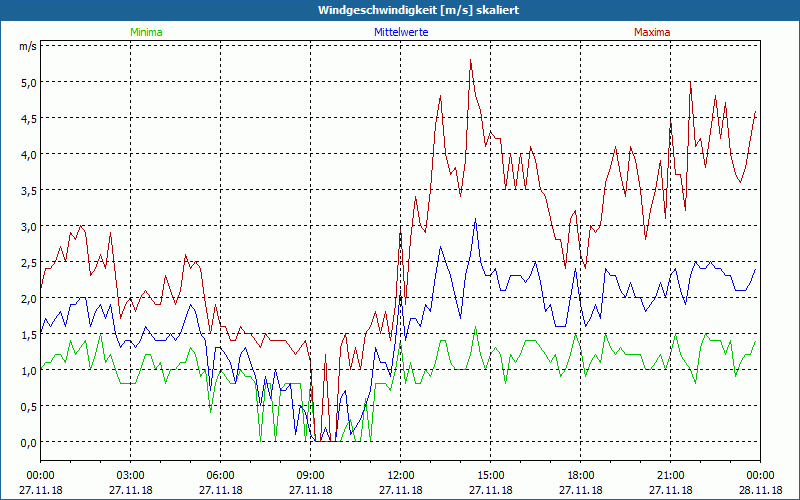The height and width of the screenshot is (500, 800).
Task: Click the 0,0 y-axis tick label
Action: pos(28,442)
